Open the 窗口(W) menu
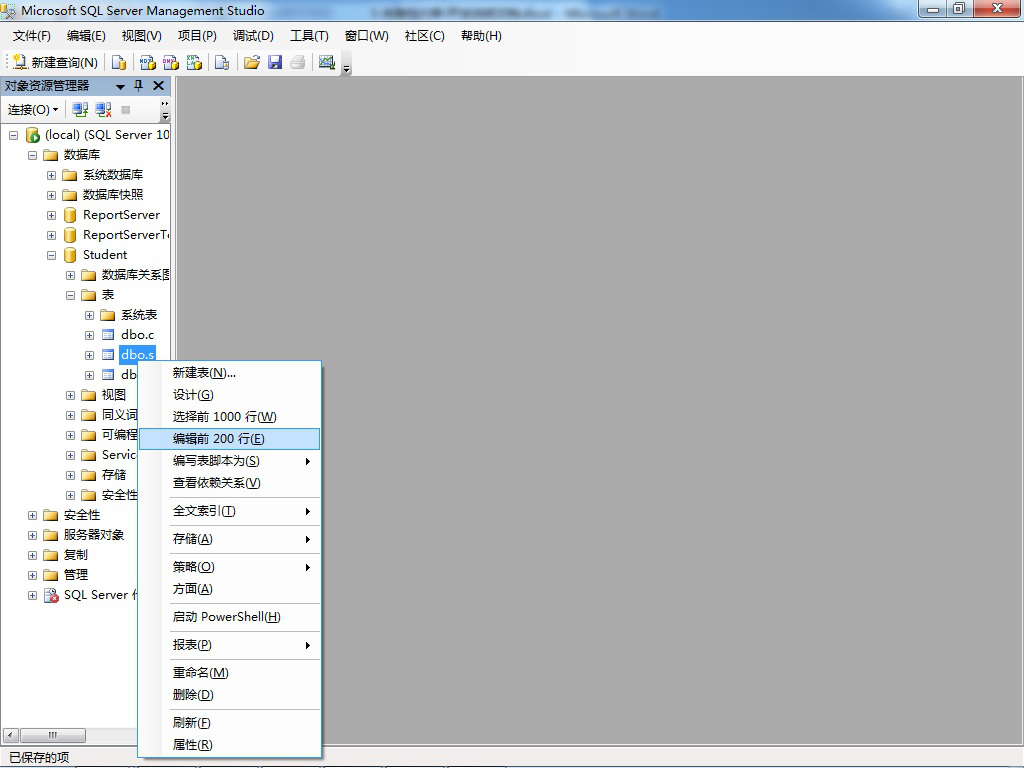The height and width of the screenshot is (768, 1024). (366, 36)
